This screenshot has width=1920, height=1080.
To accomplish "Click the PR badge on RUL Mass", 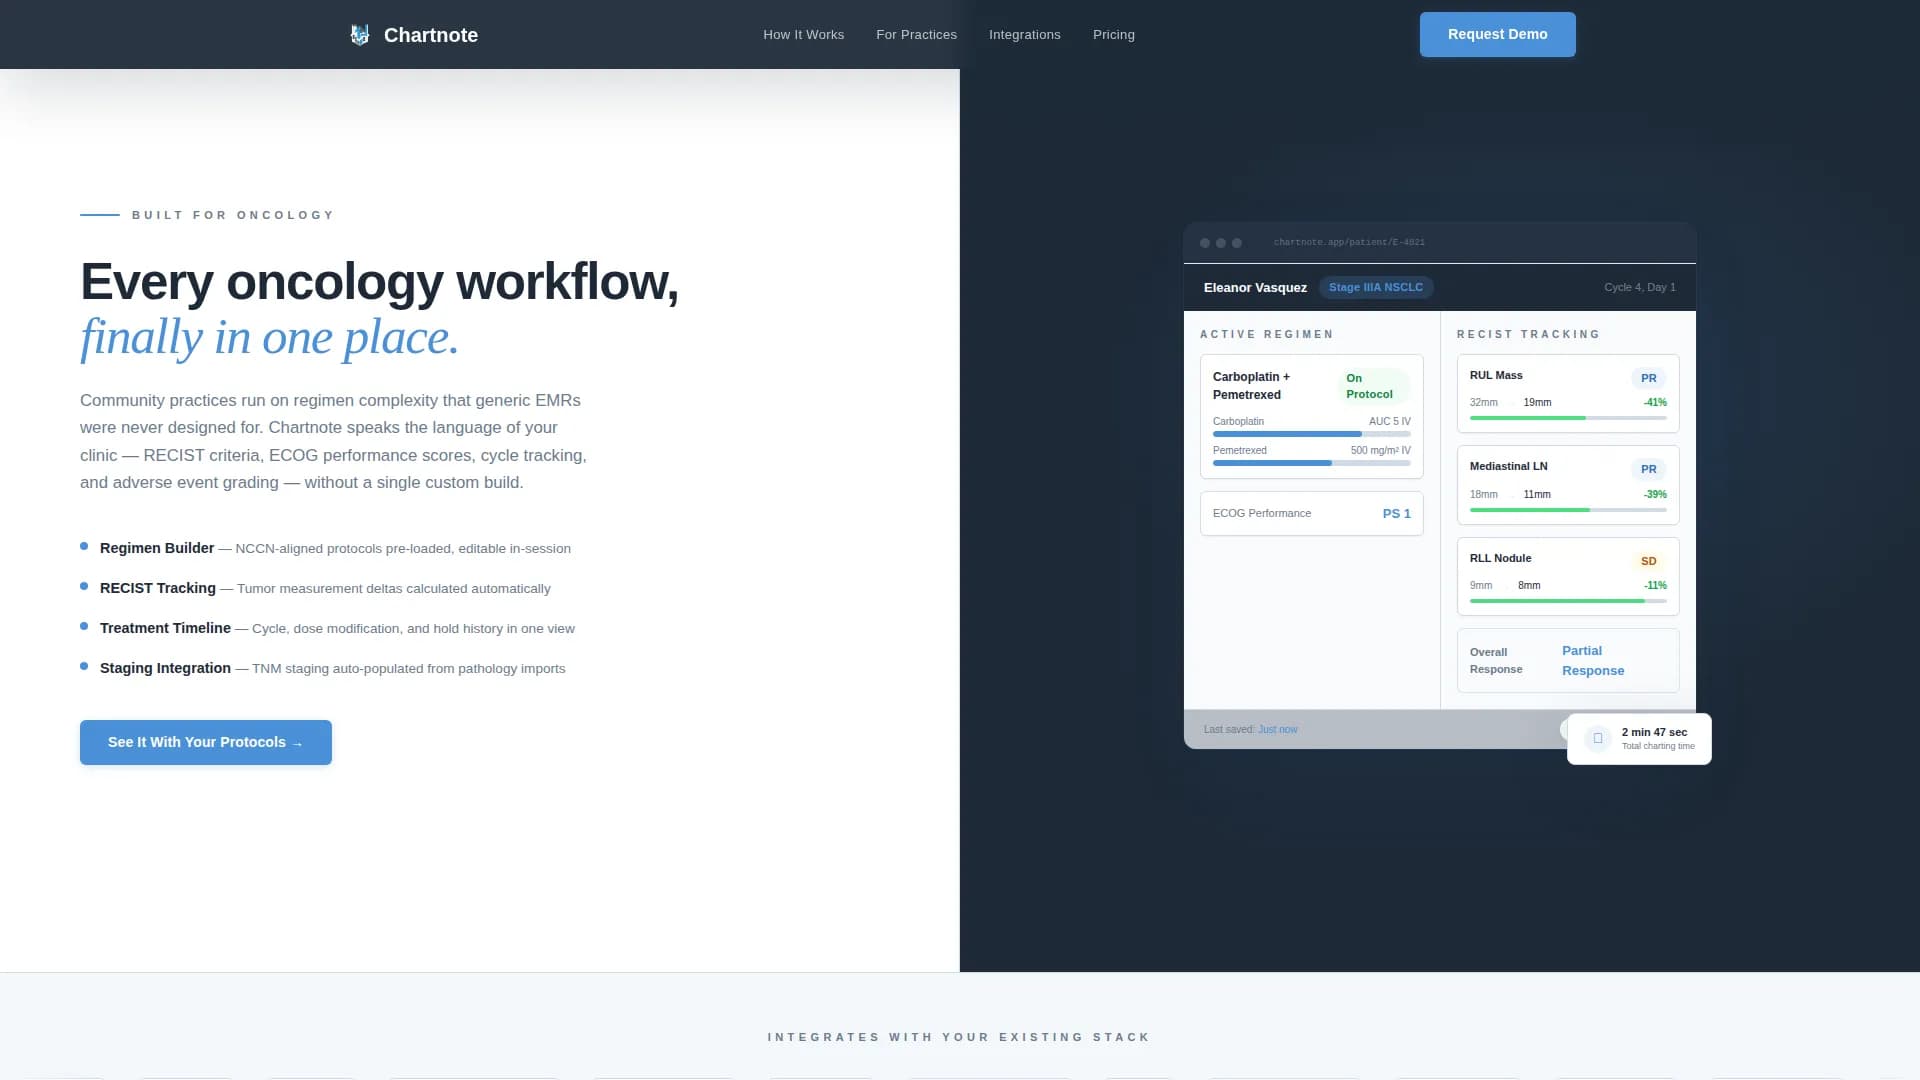I will 1648,378.
